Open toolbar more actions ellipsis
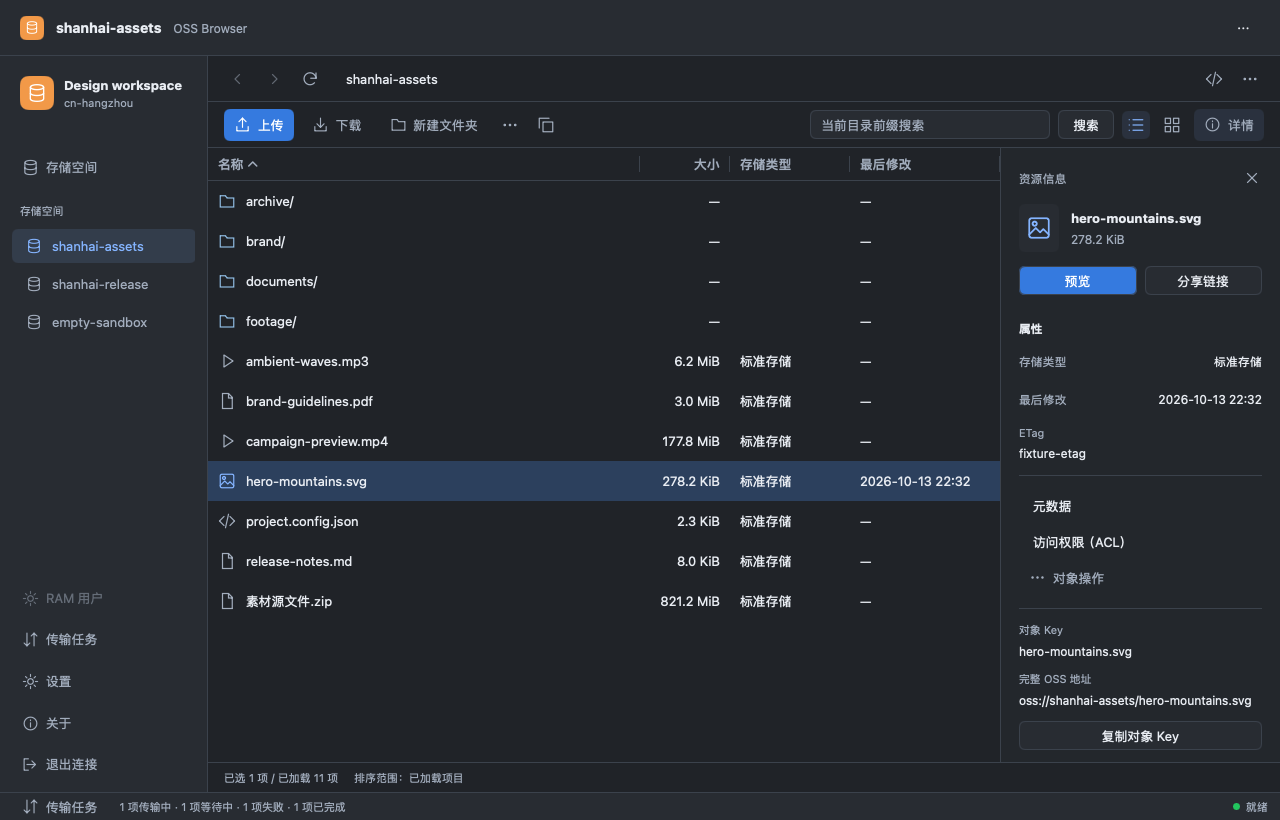Image resolution: width=1280 pixels, height=820 pixels. pyautogui.click(x=510, y=125)
